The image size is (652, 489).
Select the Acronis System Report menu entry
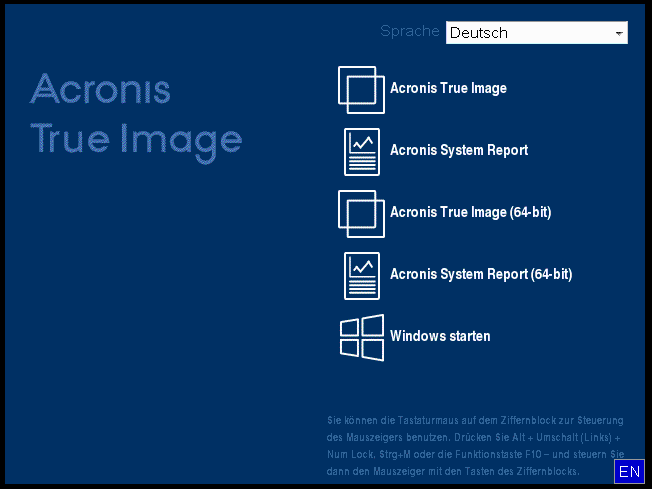(x=458, y=150)
